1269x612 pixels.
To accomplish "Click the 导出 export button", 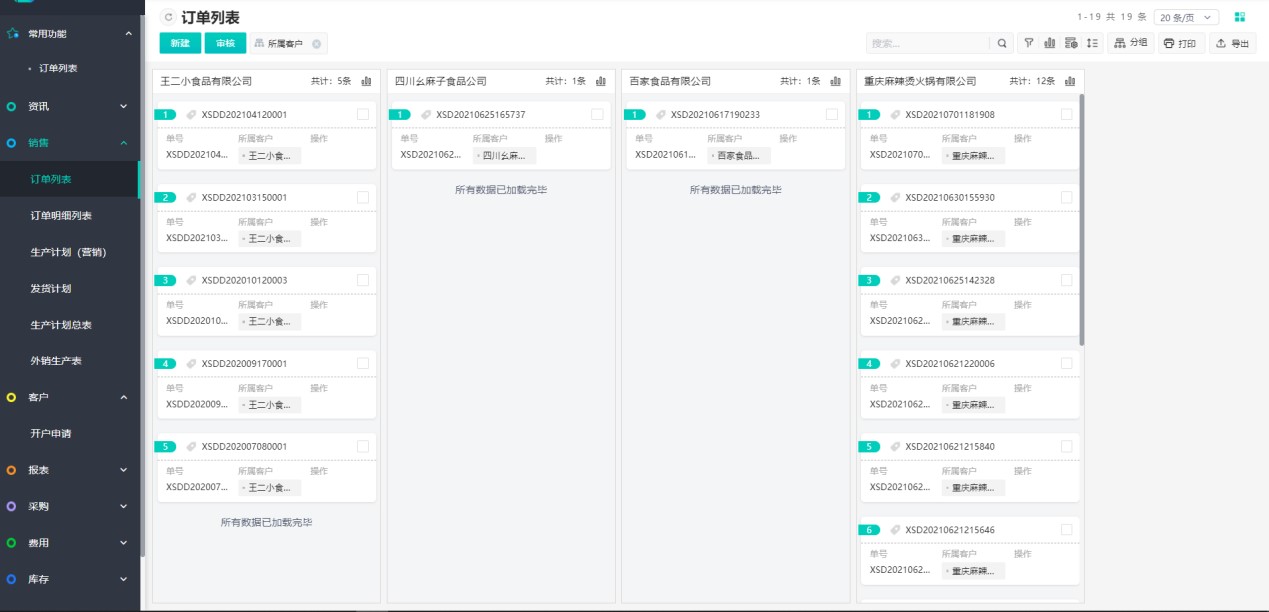I will click(x=1232, y=44).
